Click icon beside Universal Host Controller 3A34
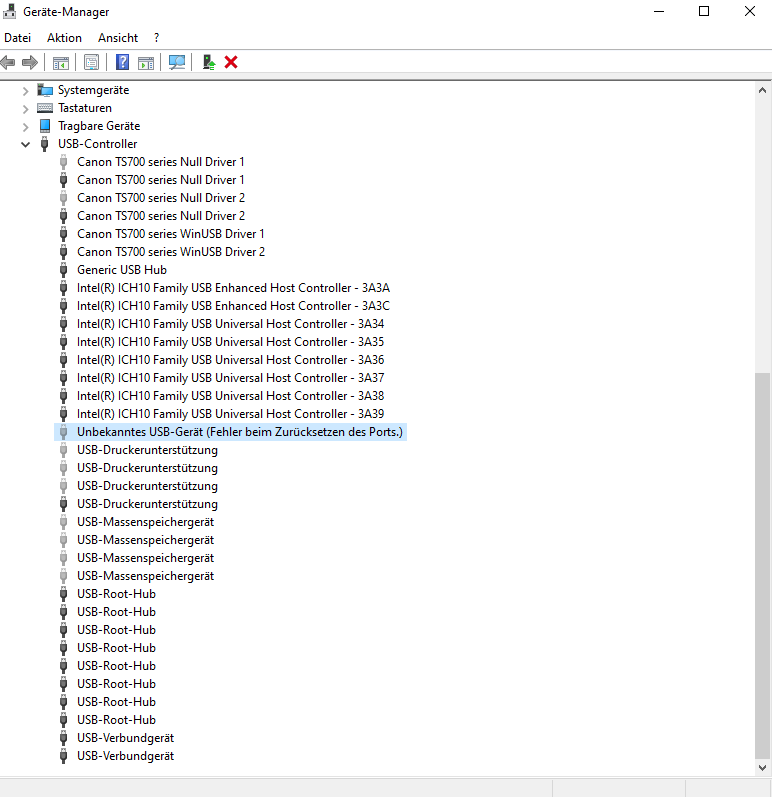This screenshot has width=772, height=797. pos(64,324)
